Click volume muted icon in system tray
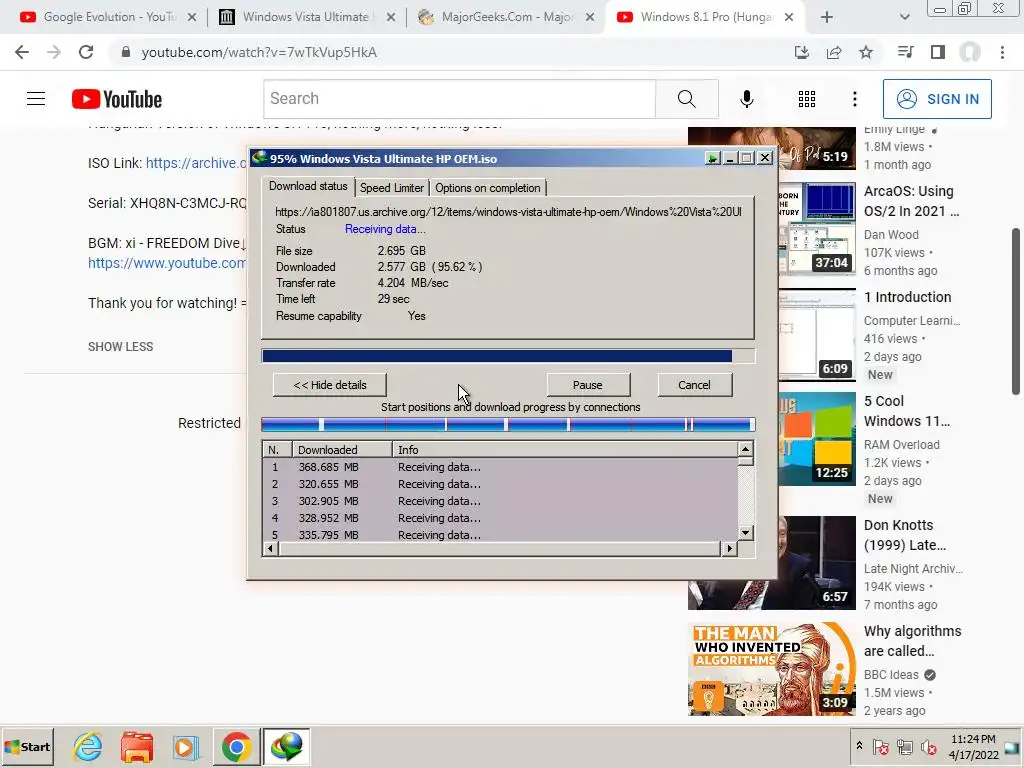This screenshot has height=768, width=1024. click(x=928, y=746)
